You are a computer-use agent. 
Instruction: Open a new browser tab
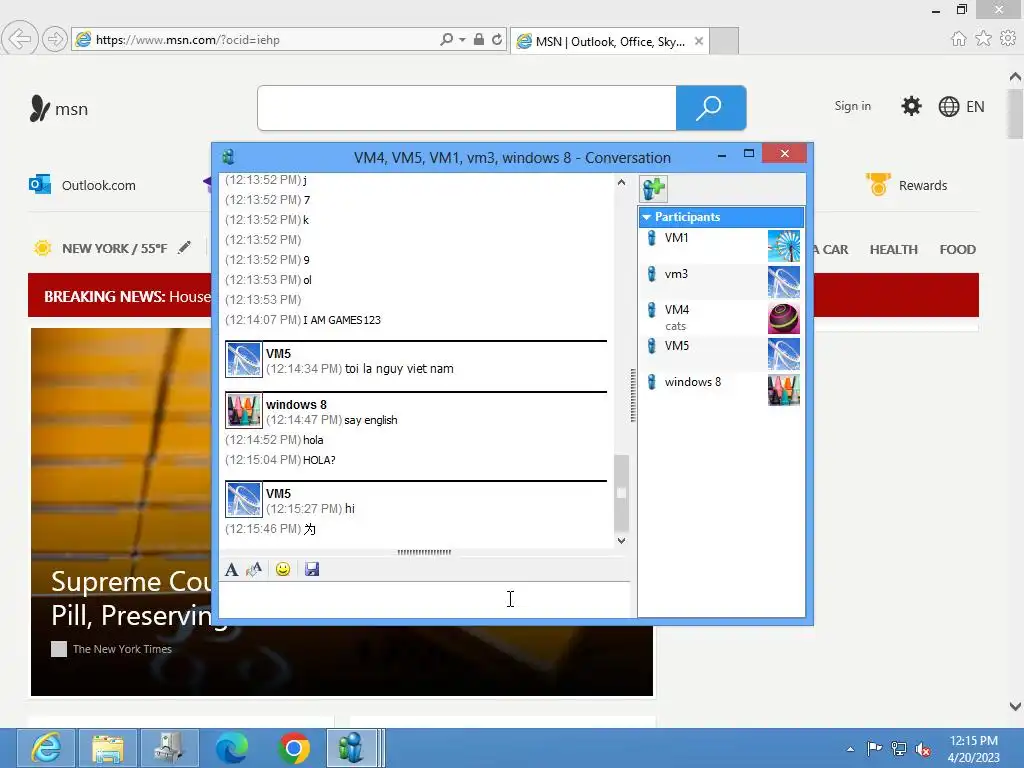pos(724,41)
